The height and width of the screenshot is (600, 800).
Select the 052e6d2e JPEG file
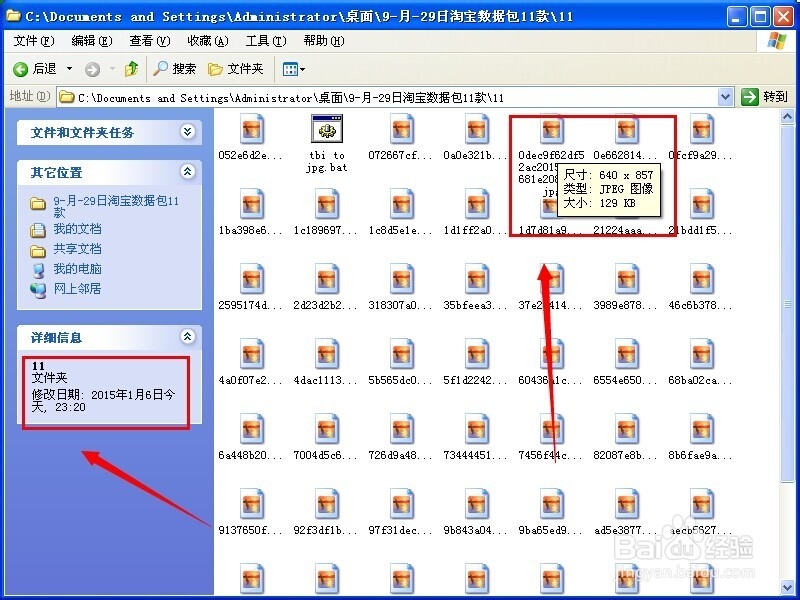252,130
